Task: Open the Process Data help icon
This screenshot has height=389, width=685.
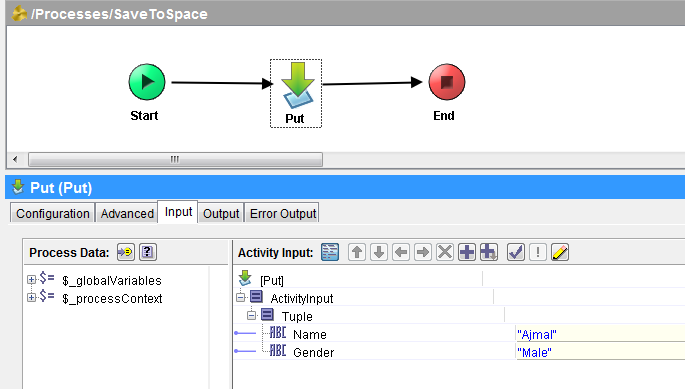Action: (148, 252)
